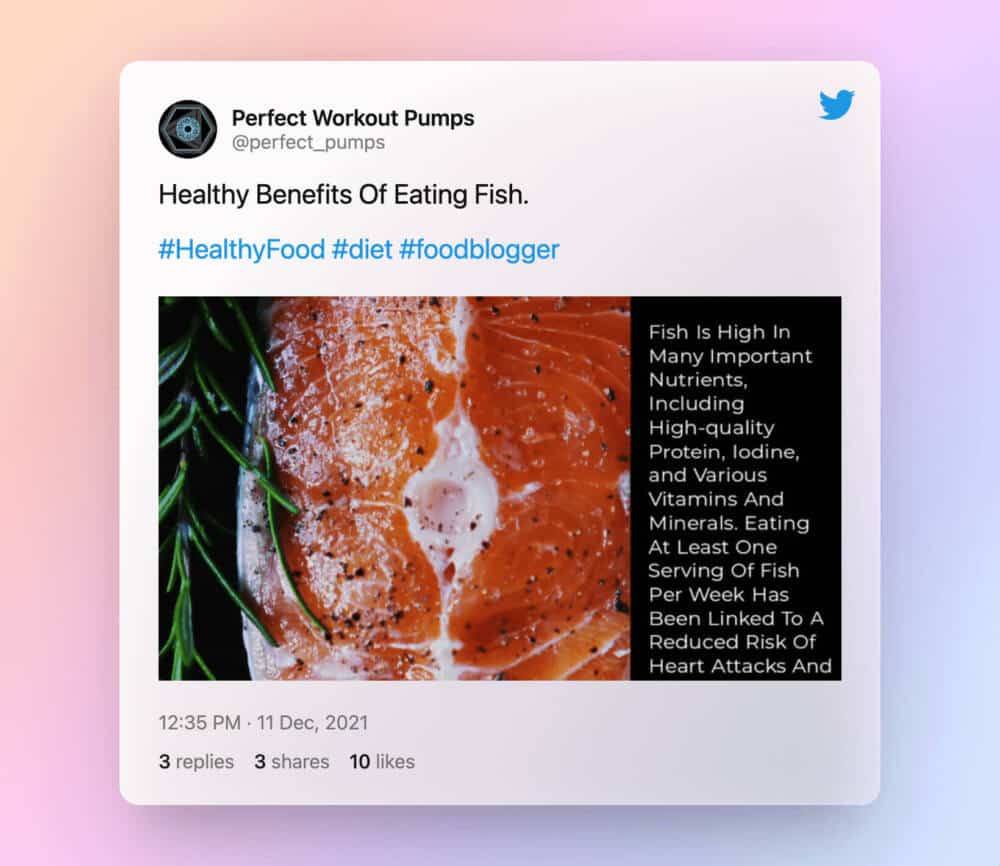
Task: Click the gradient background outside the tweet card
Action: click(57, 434)
